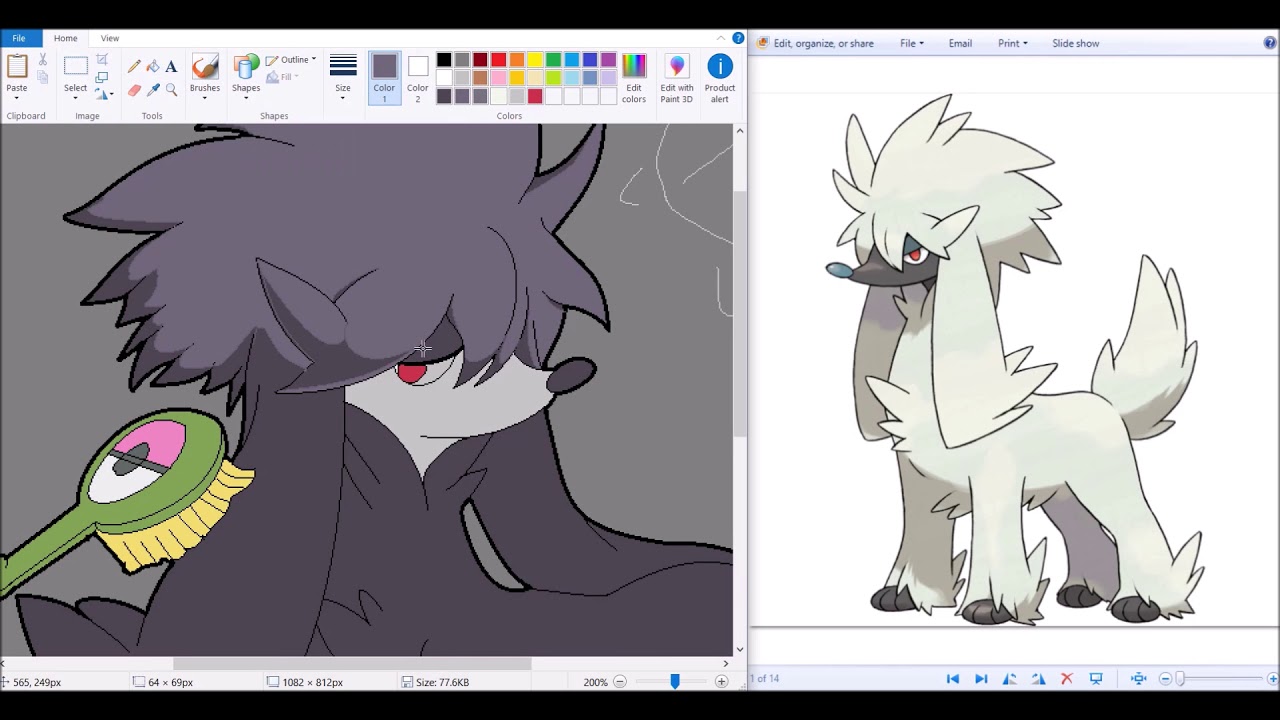Click Paint zoom slider handle

[675, 682]
